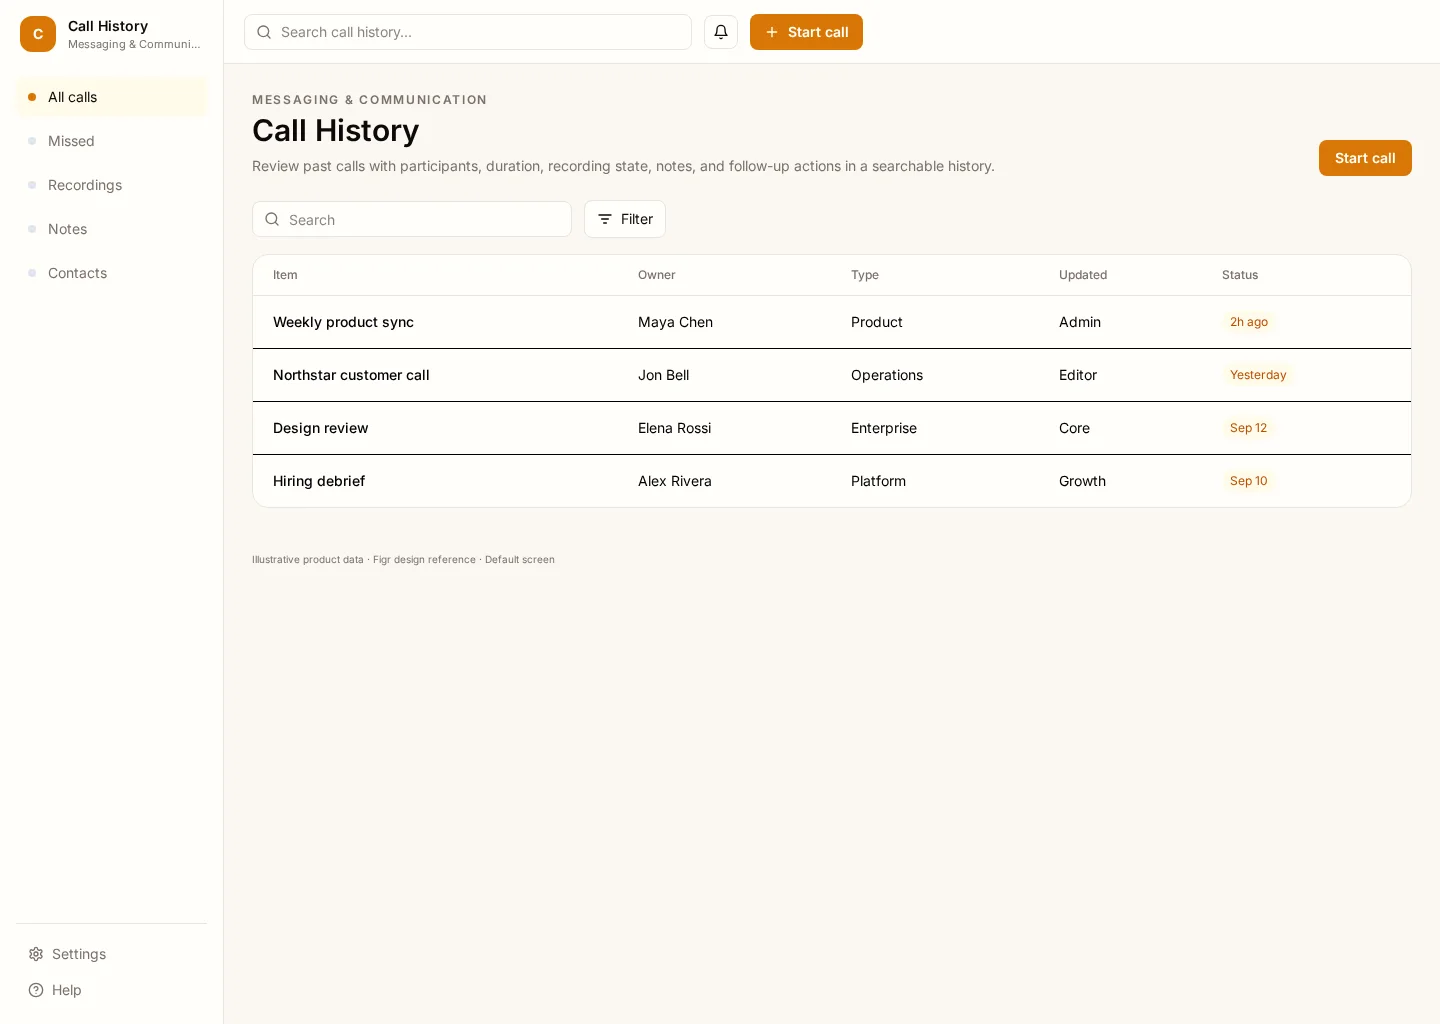
Task: Click the top bar search magnifier icon
Action: click(x=264, y=32)
